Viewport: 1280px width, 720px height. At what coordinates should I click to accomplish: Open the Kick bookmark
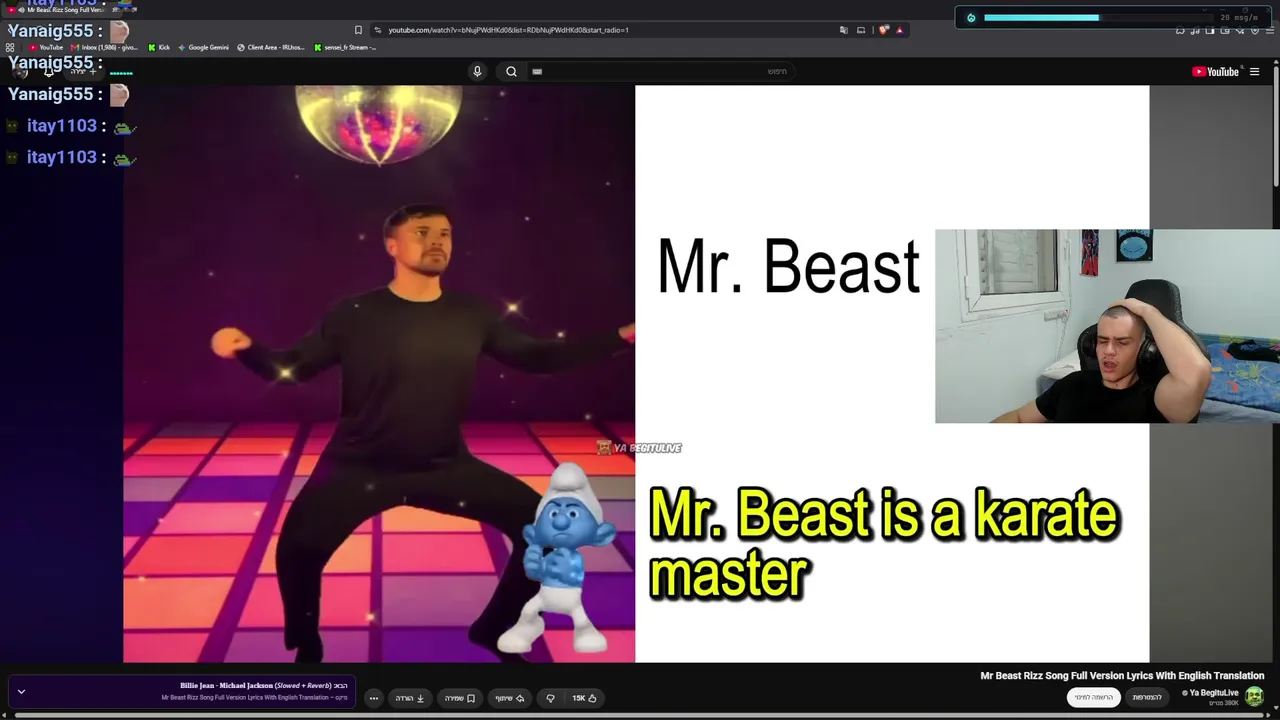[159, 47]
